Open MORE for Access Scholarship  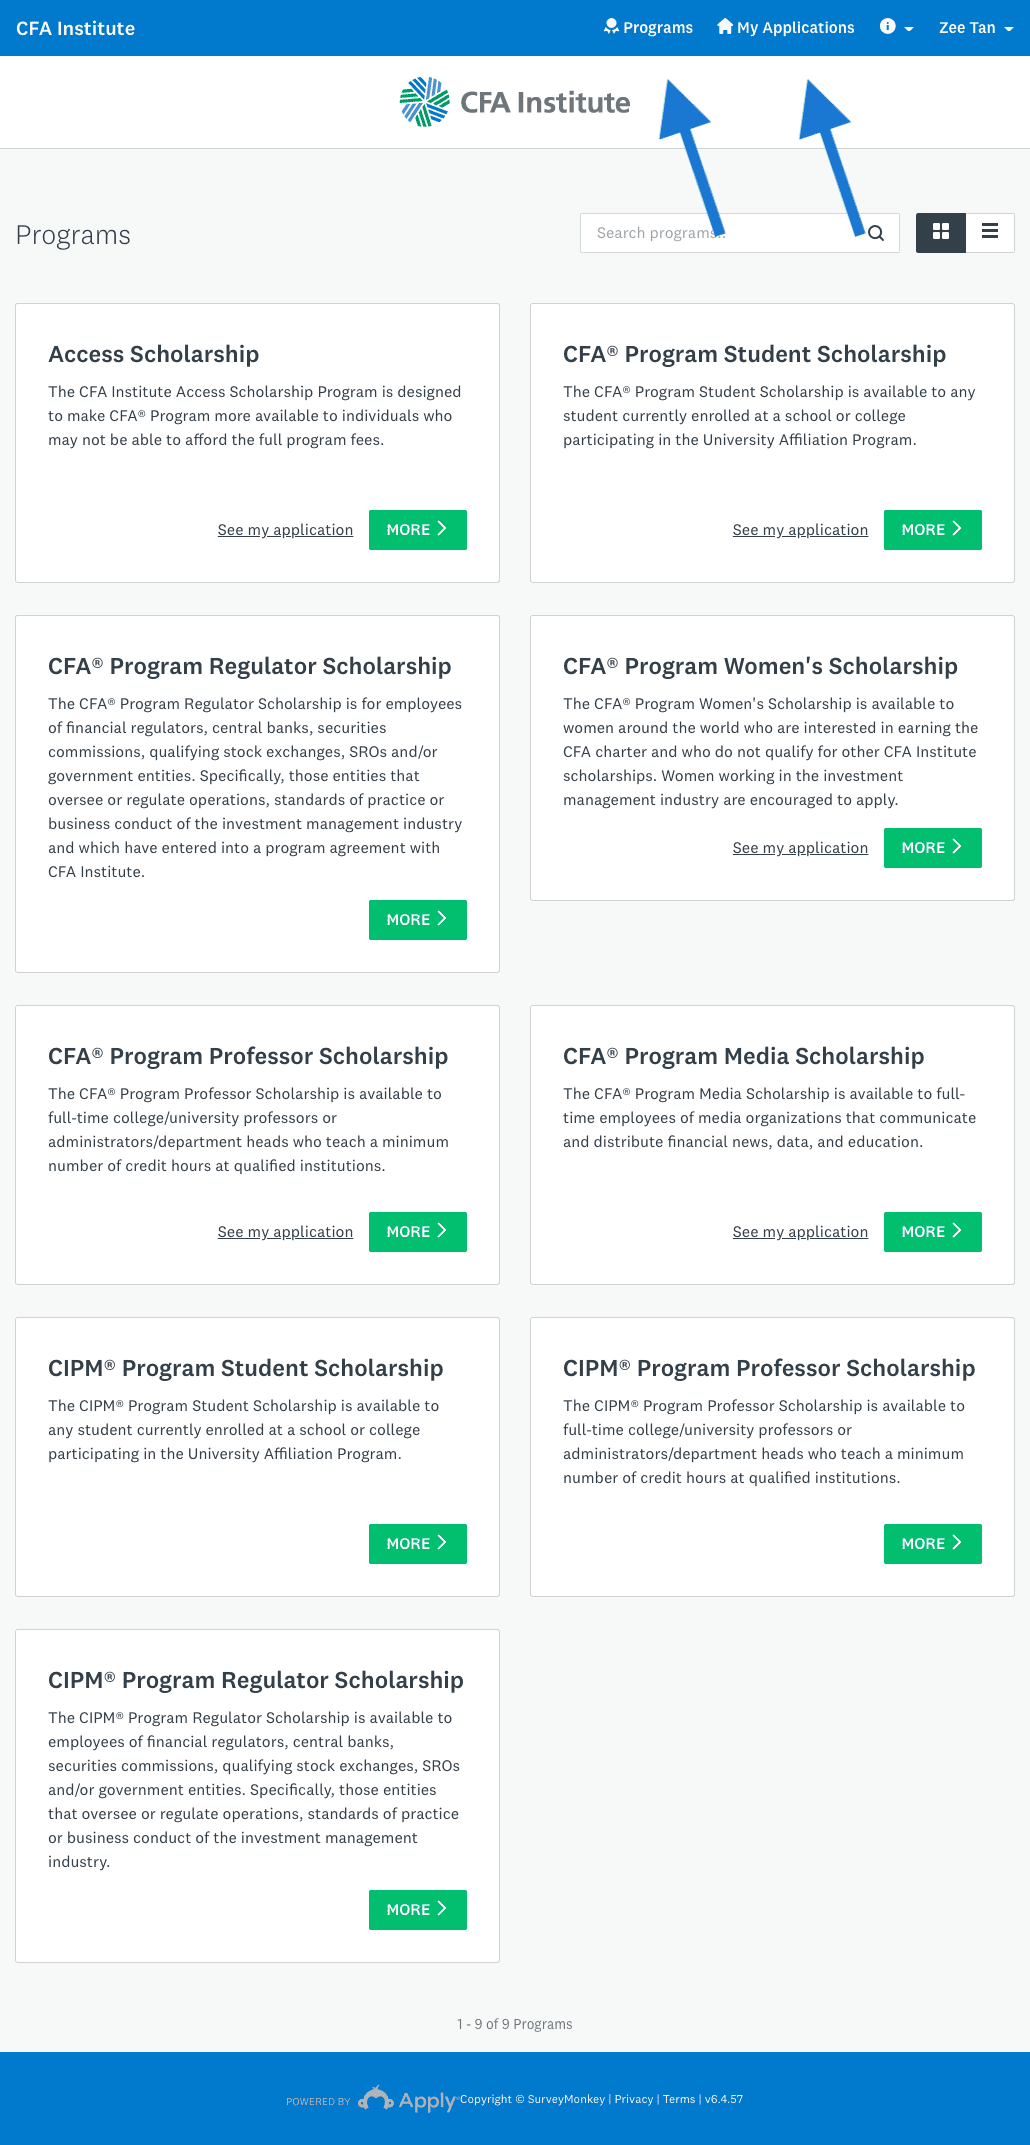[x=418, y=530]
